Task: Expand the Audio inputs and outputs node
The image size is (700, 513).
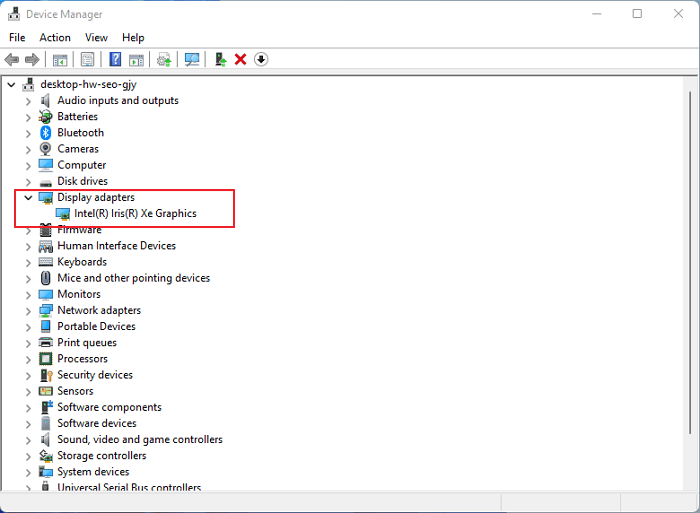Action: point(28,101)
